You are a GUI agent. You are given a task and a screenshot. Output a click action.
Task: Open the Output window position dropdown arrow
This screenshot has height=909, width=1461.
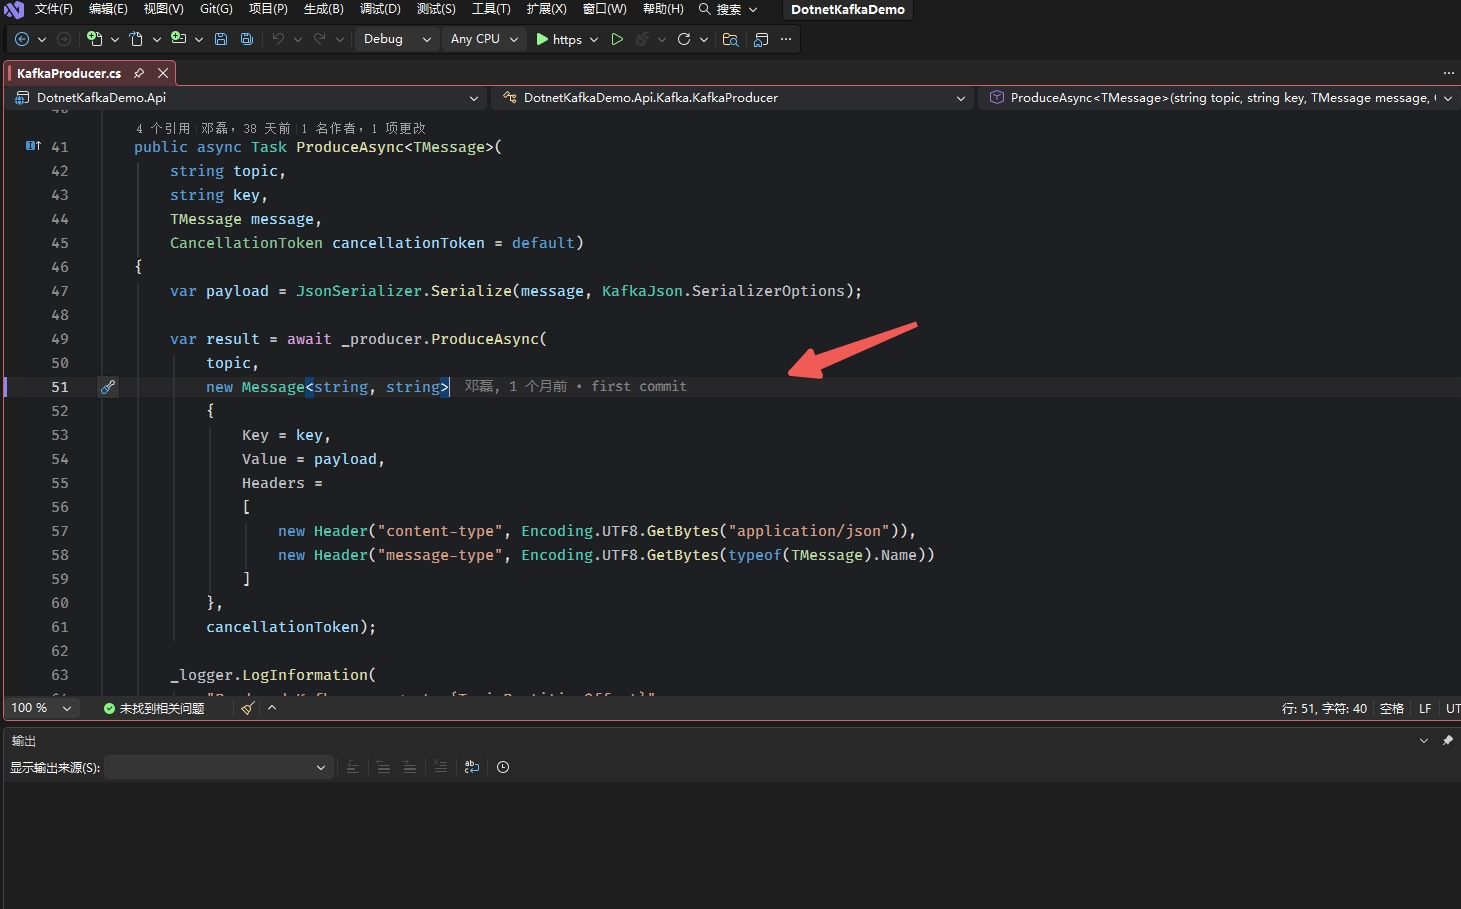pyautogui.click(x=1424, y=741)
